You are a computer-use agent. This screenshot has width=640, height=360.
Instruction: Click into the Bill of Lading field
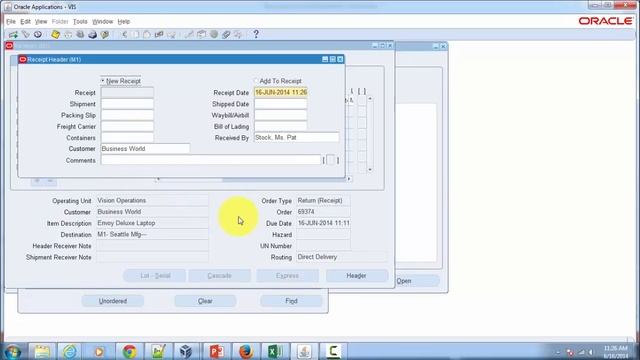click(281, 127)
